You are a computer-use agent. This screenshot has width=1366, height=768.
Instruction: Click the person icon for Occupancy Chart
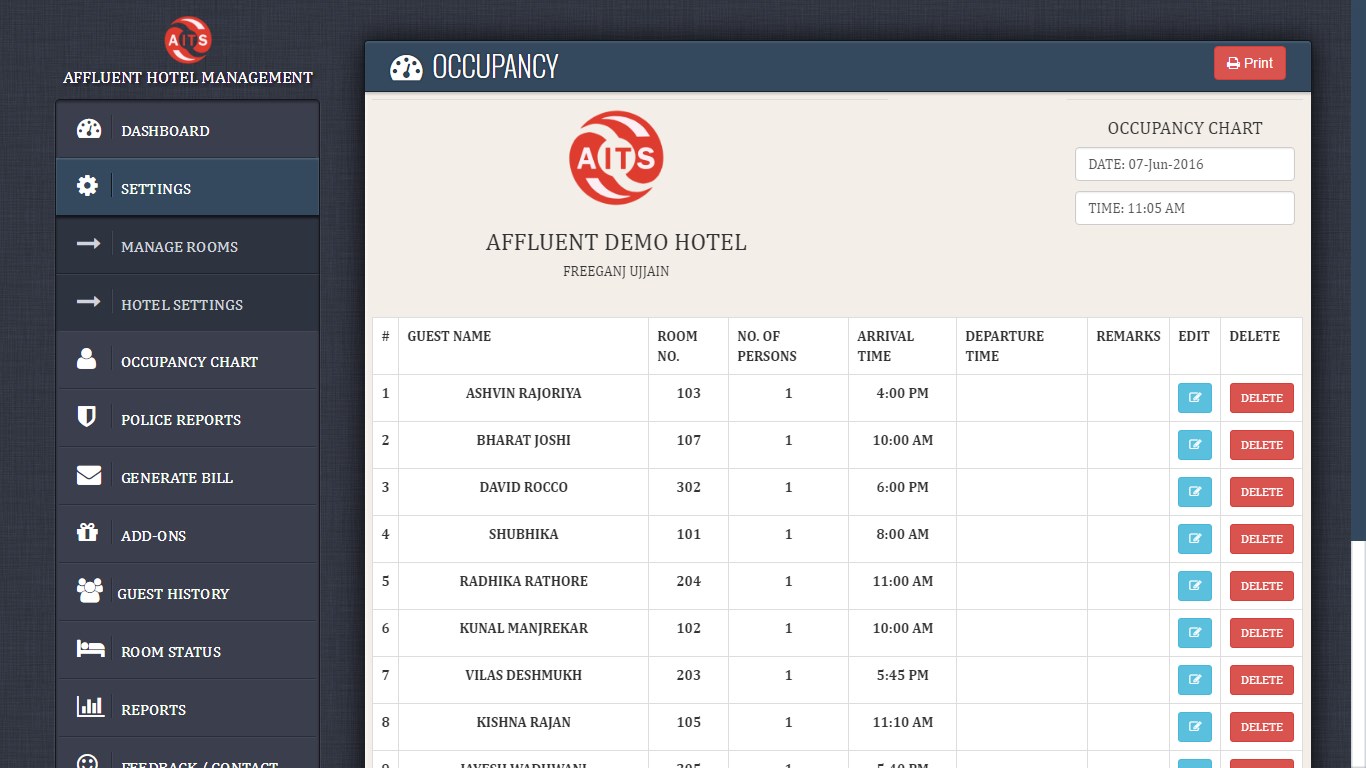tap(87, 359)
